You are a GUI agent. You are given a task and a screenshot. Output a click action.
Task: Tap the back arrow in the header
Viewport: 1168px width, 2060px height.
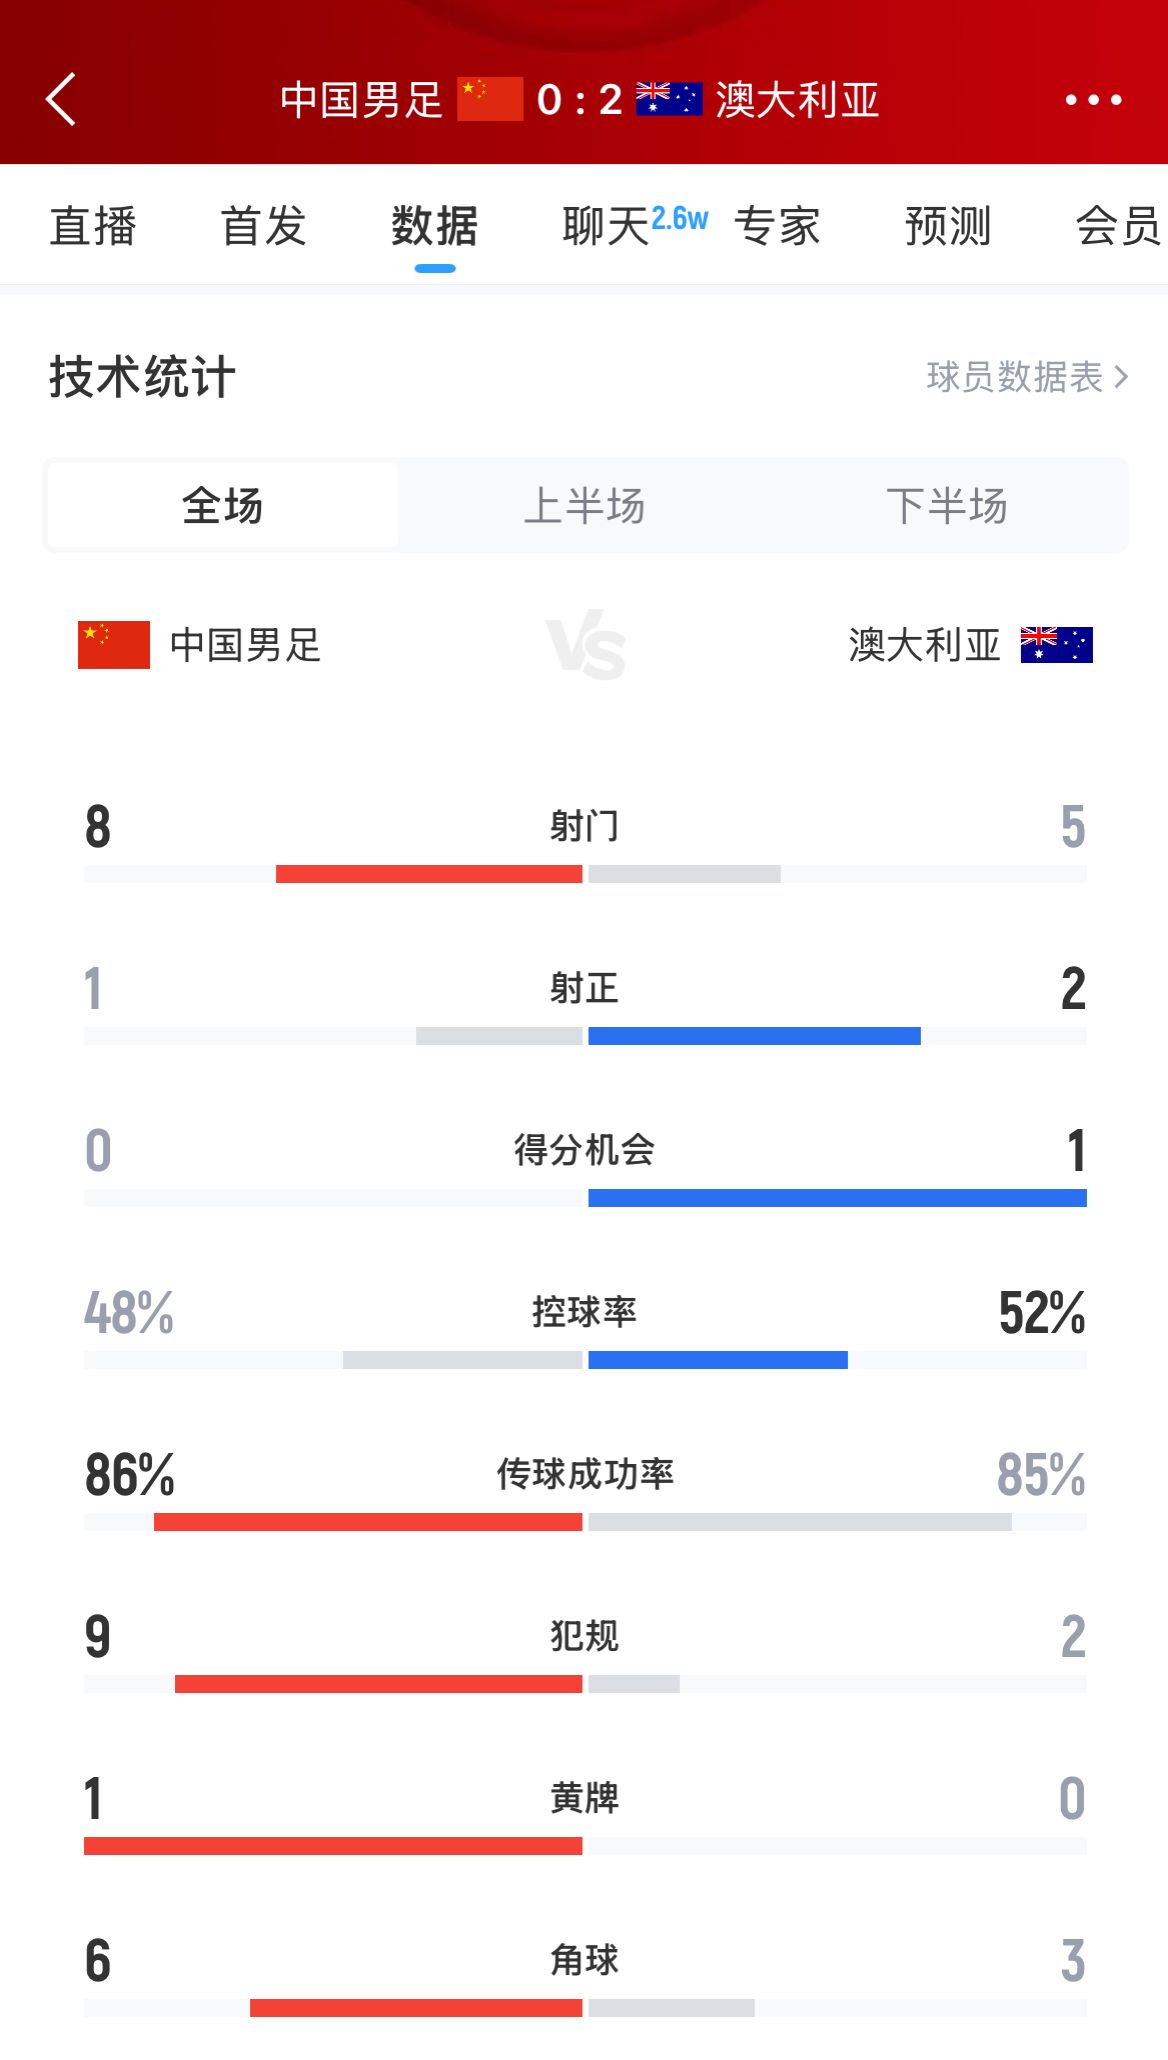(x=62, y=100)
